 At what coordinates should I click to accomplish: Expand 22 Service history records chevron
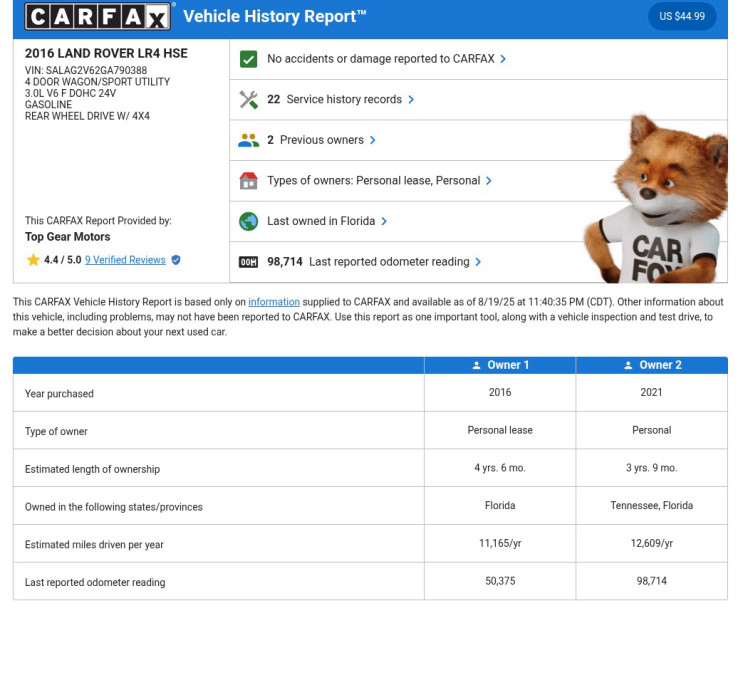(x=411, y=100)
